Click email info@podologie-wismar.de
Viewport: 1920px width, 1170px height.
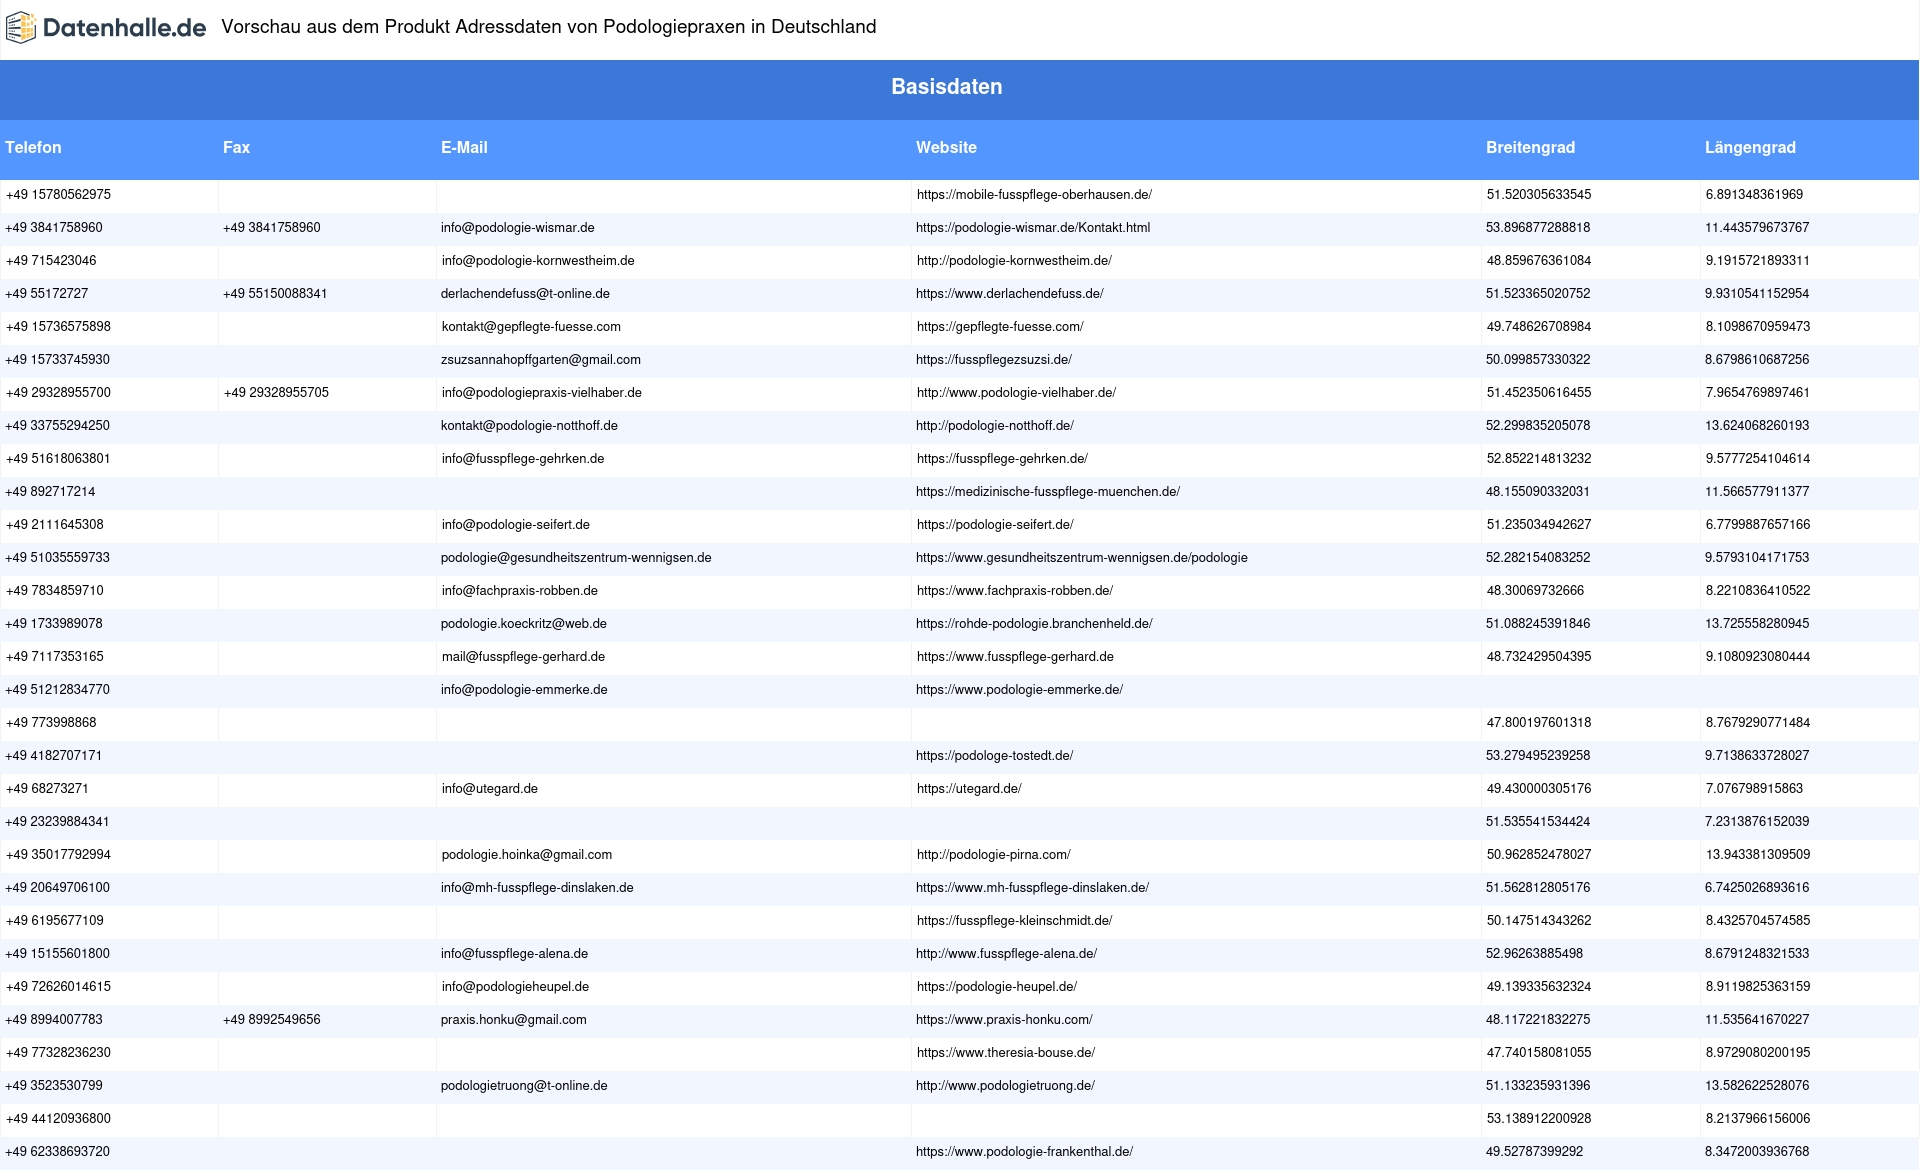pos(517,228)
